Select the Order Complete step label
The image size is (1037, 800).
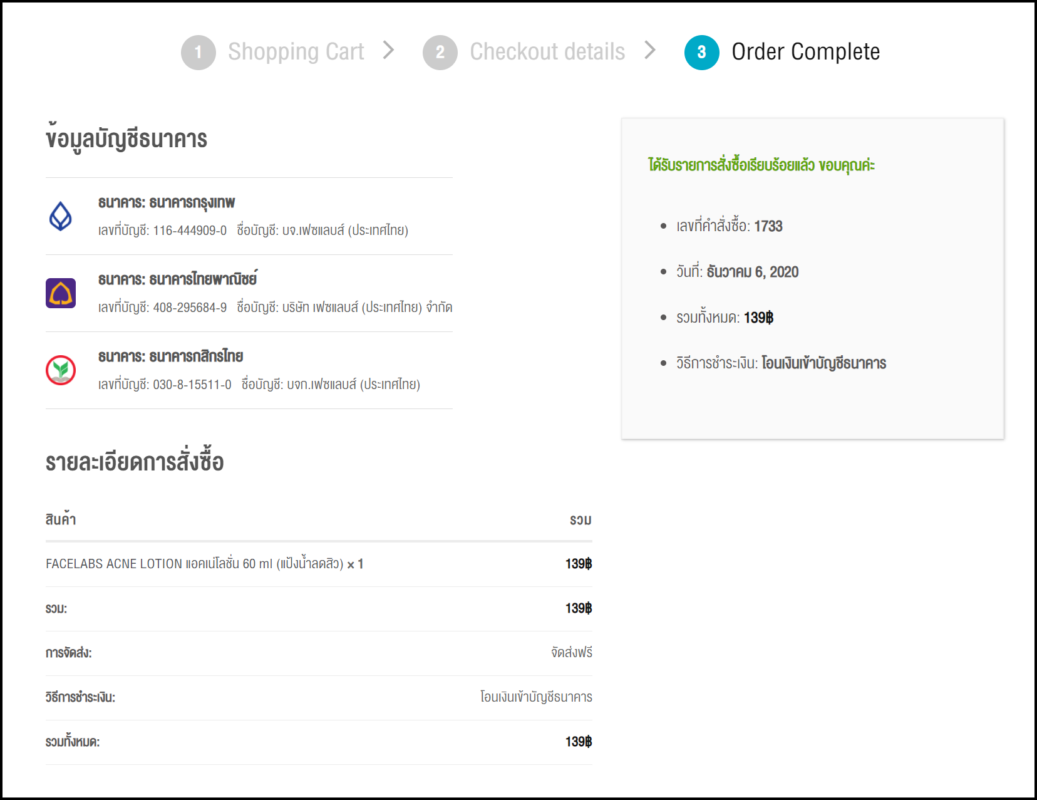(x=806, y=52)
